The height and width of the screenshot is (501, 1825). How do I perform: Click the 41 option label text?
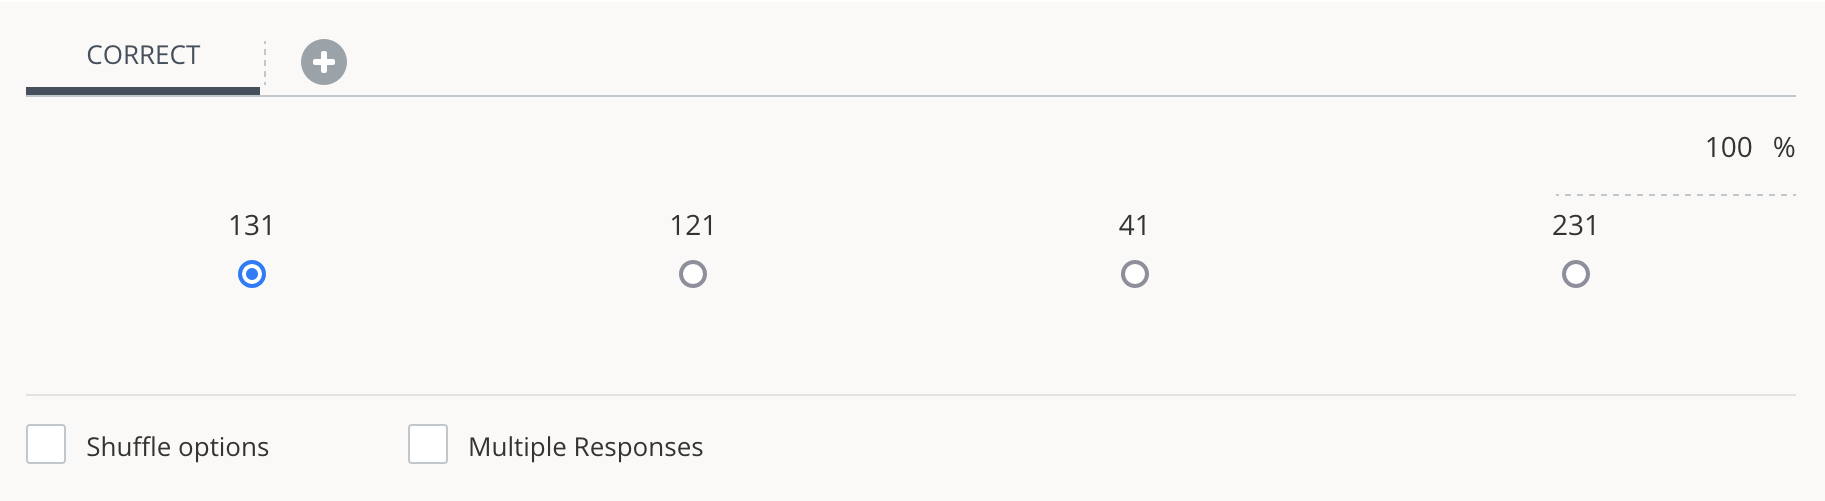[1133, 226]
